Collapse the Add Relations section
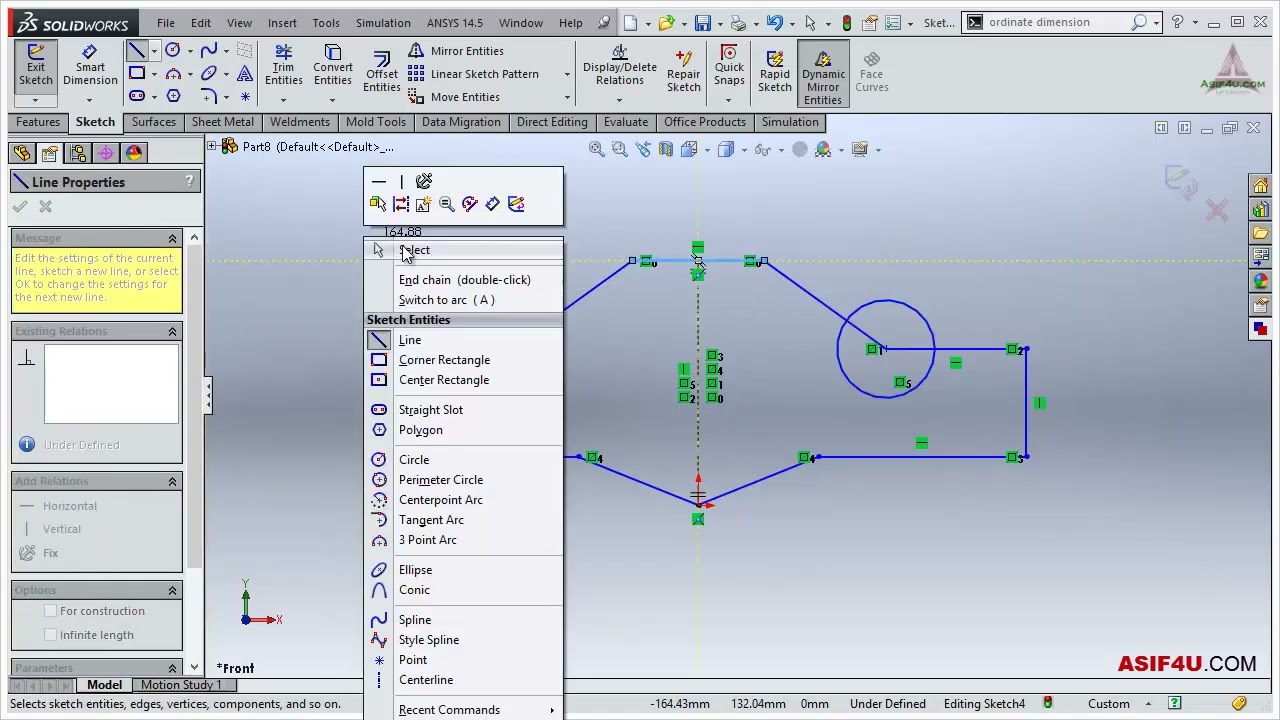1280x720 pixels. coord(172,481)
